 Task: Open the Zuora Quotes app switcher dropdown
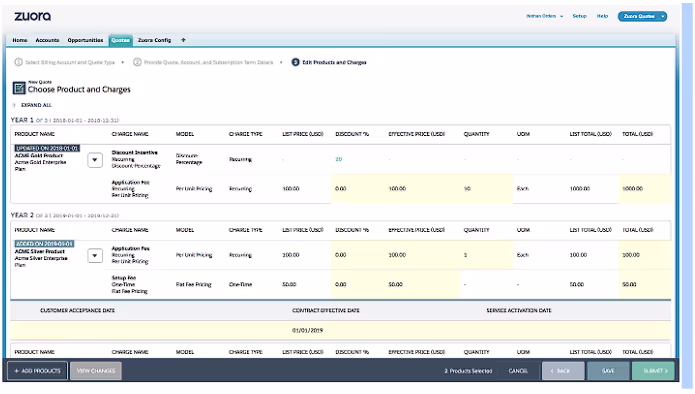(642, 16)
